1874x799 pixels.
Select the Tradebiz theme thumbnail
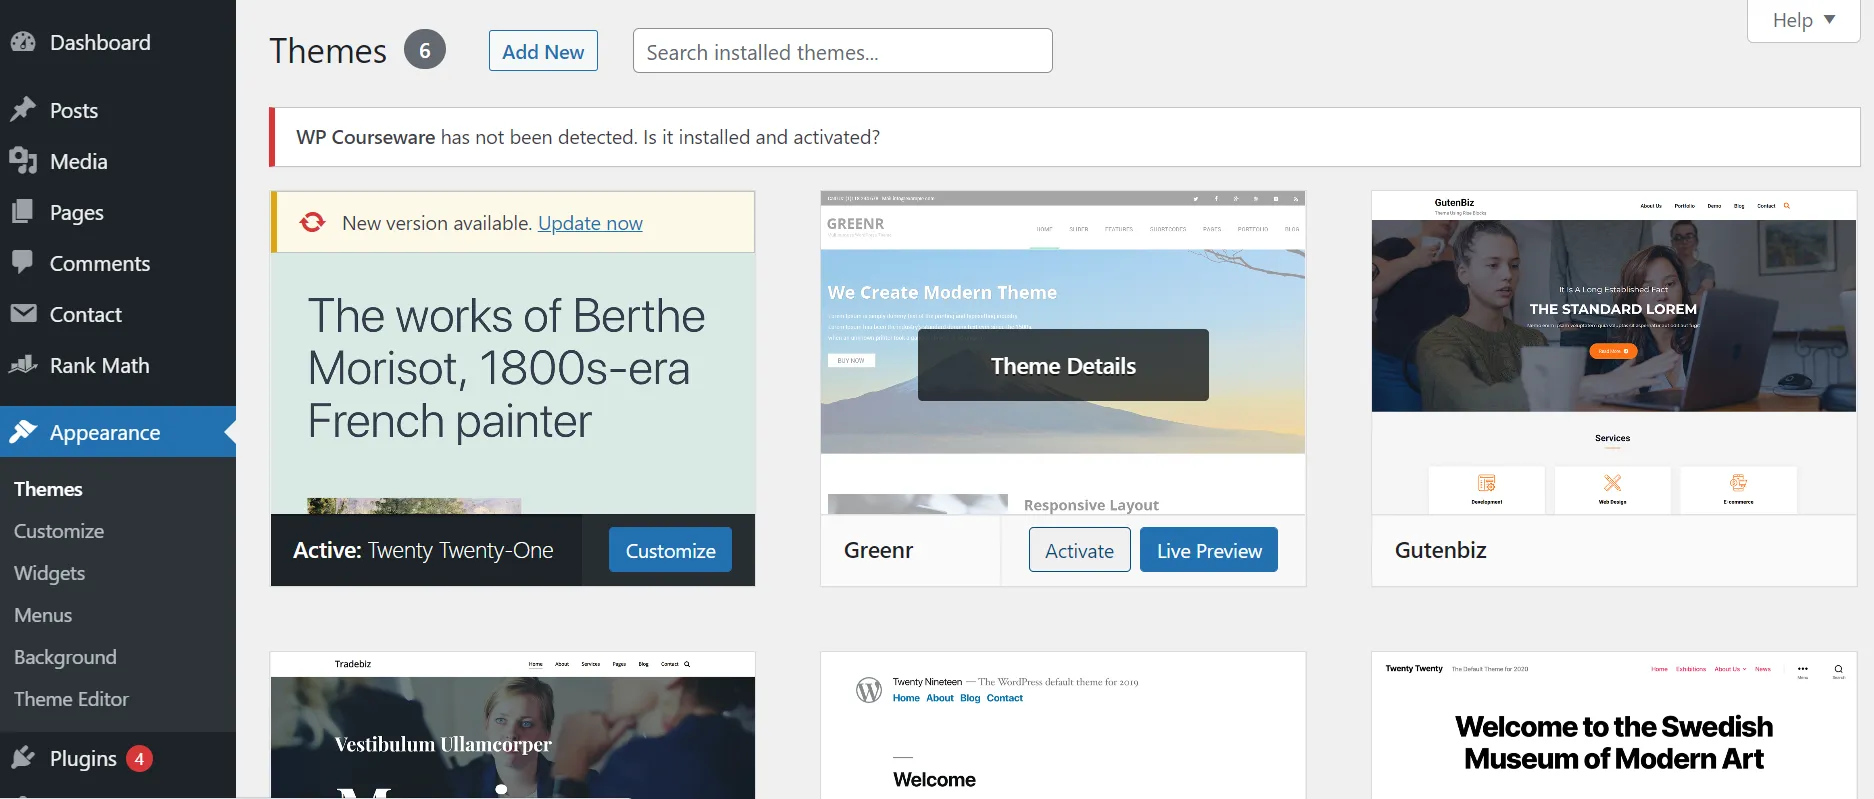(513, 725)
